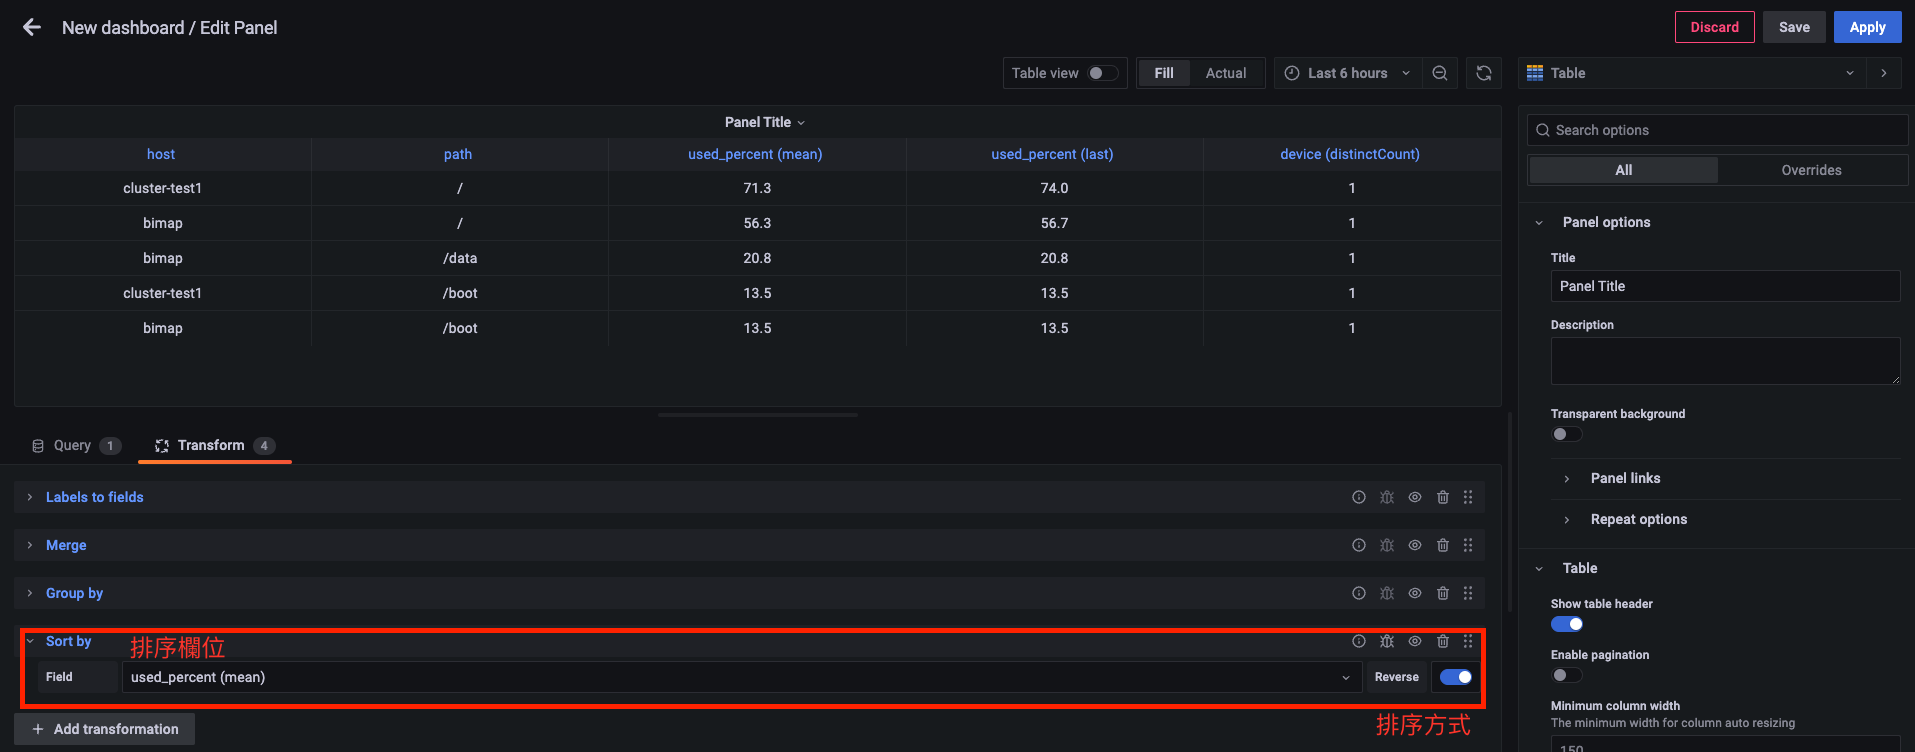The width and height of the screenshot is (1915, 752).
Task: Open the Sort by Field dropdown
Action: [741, 677]
